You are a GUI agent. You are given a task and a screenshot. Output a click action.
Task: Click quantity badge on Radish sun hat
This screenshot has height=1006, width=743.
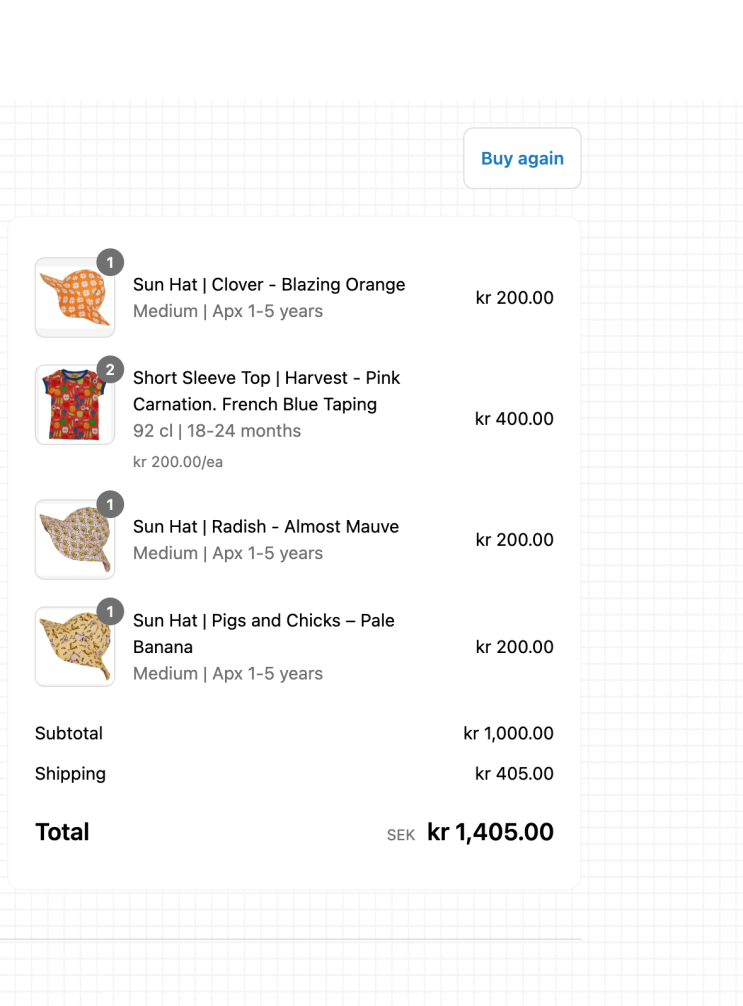pos(110,505)
